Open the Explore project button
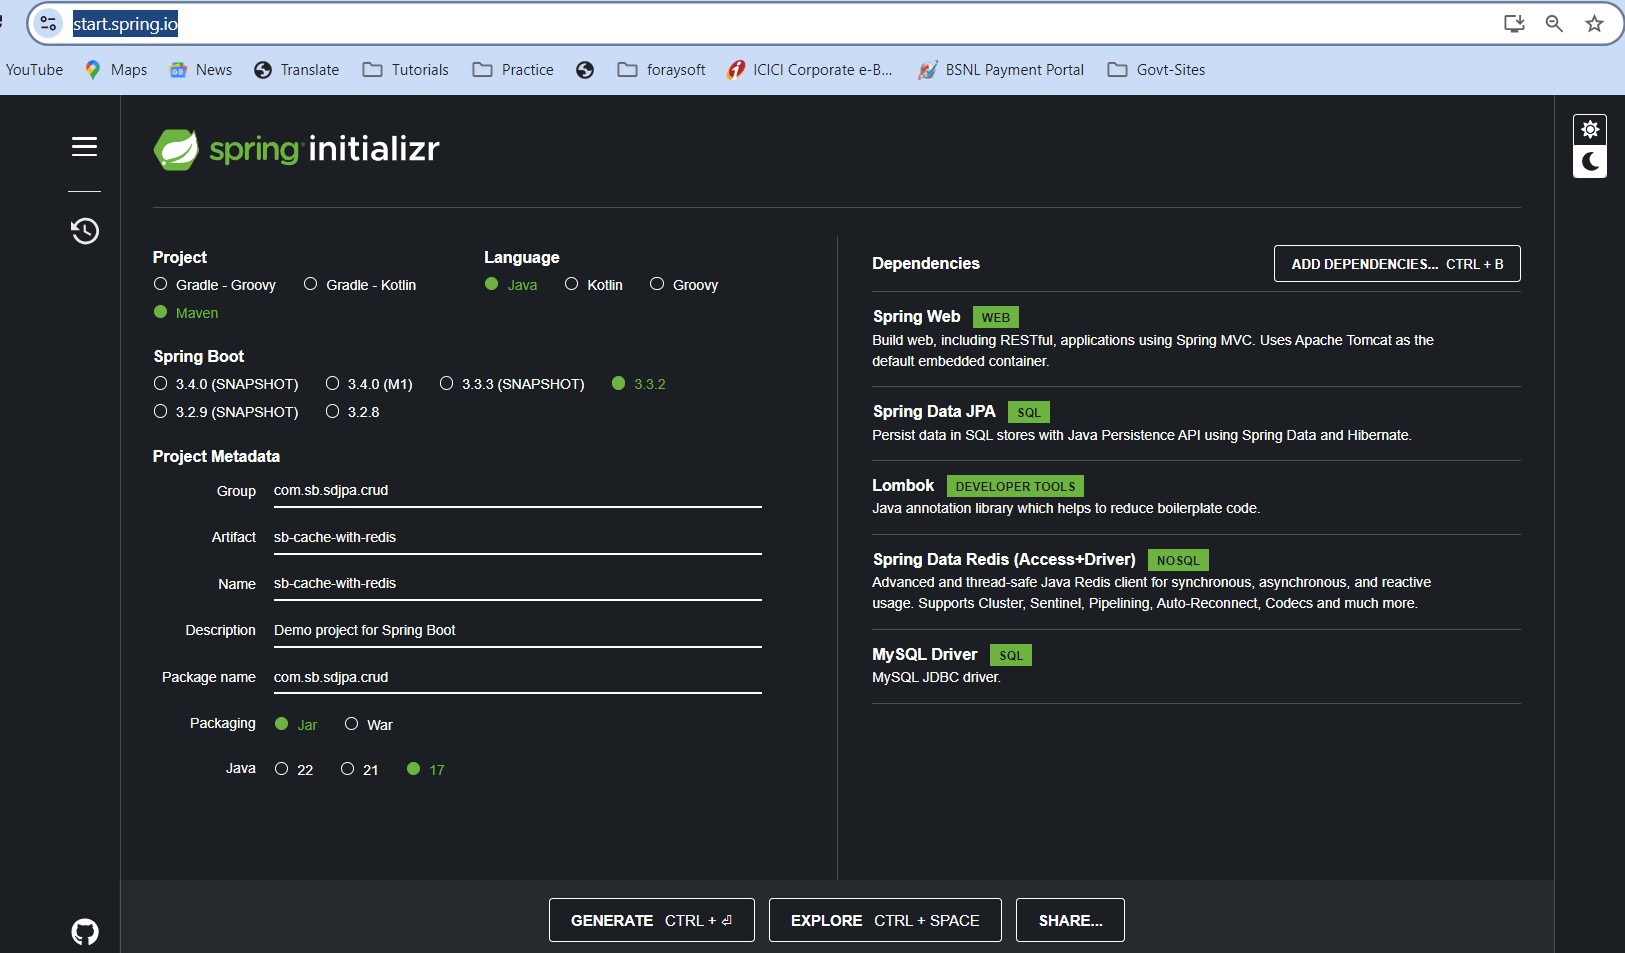Viewport: 1625px width, 953px height. coord(884,920)
